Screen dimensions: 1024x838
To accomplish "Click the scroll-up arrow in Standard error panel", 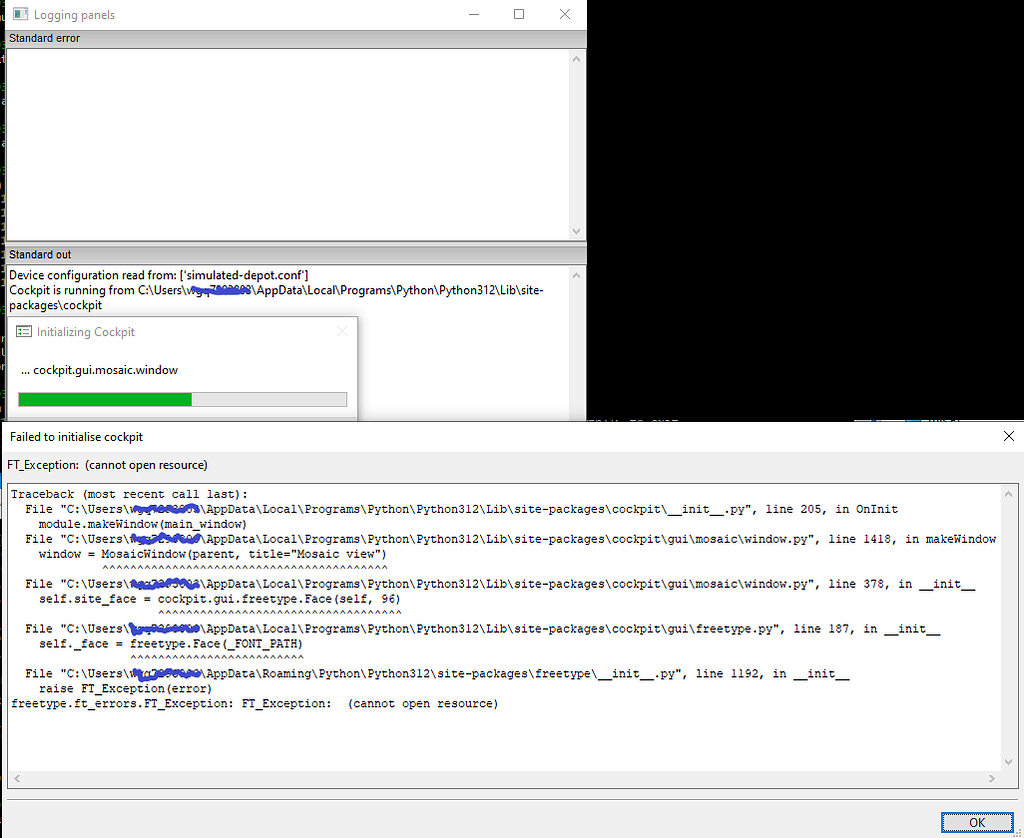I will click(x=576, y=57).
